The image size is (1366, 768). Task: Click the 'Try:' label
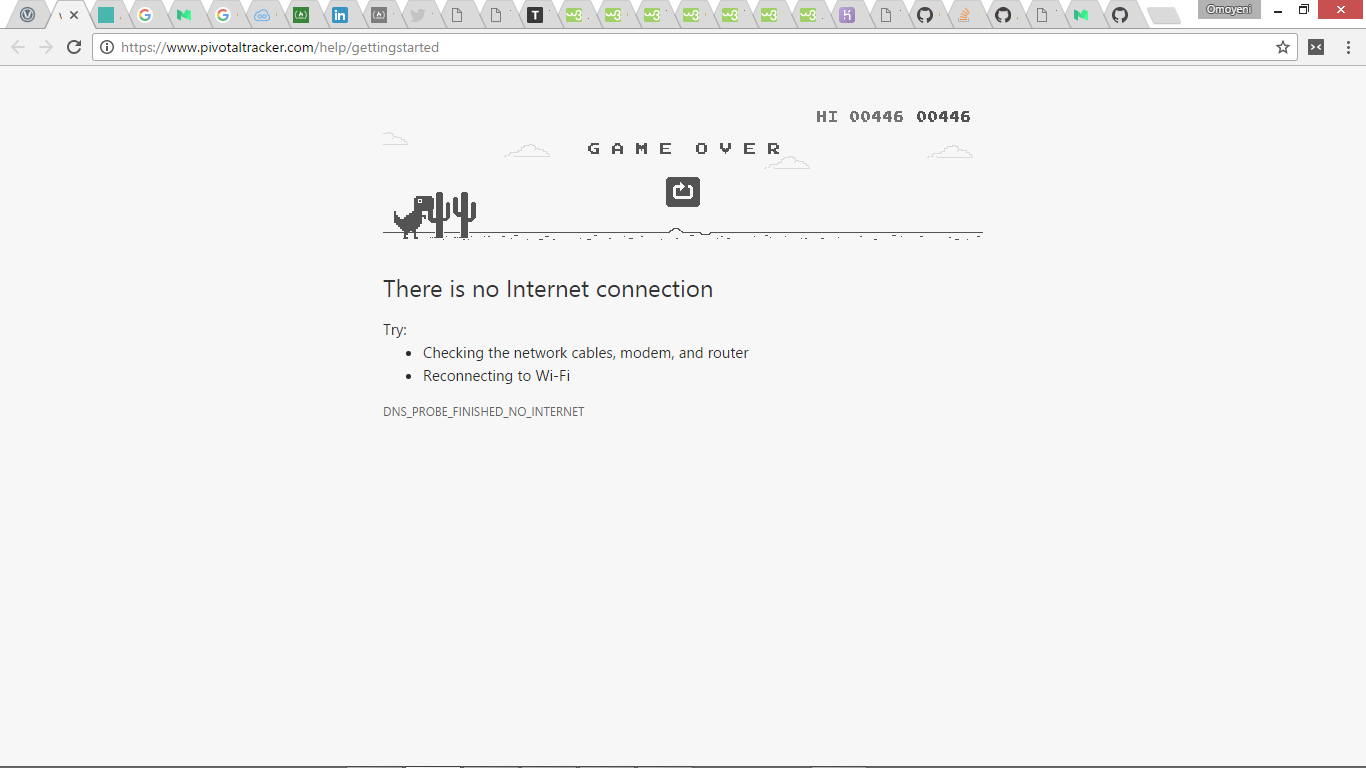pyautogui.click(x=395, y=330)
